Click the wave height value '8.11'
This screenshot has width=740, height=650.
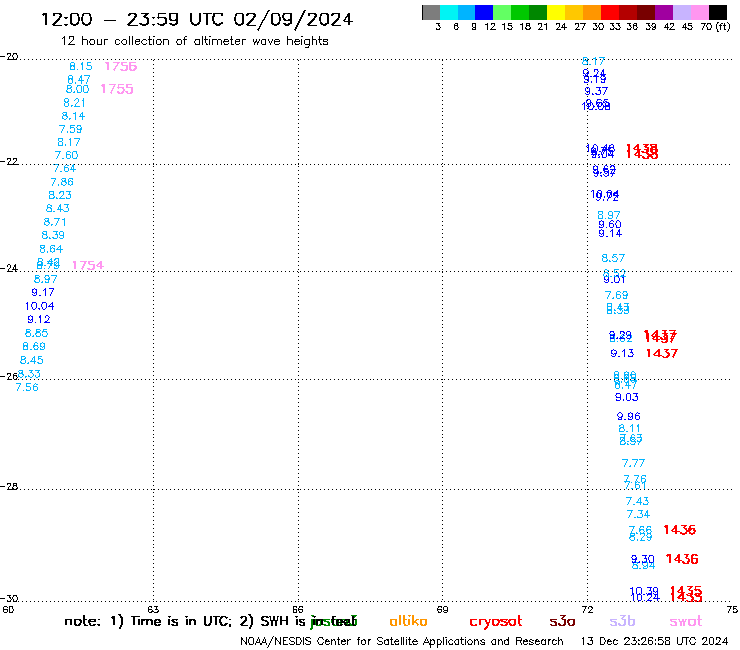pyautogui.click(x=630, y=429)
